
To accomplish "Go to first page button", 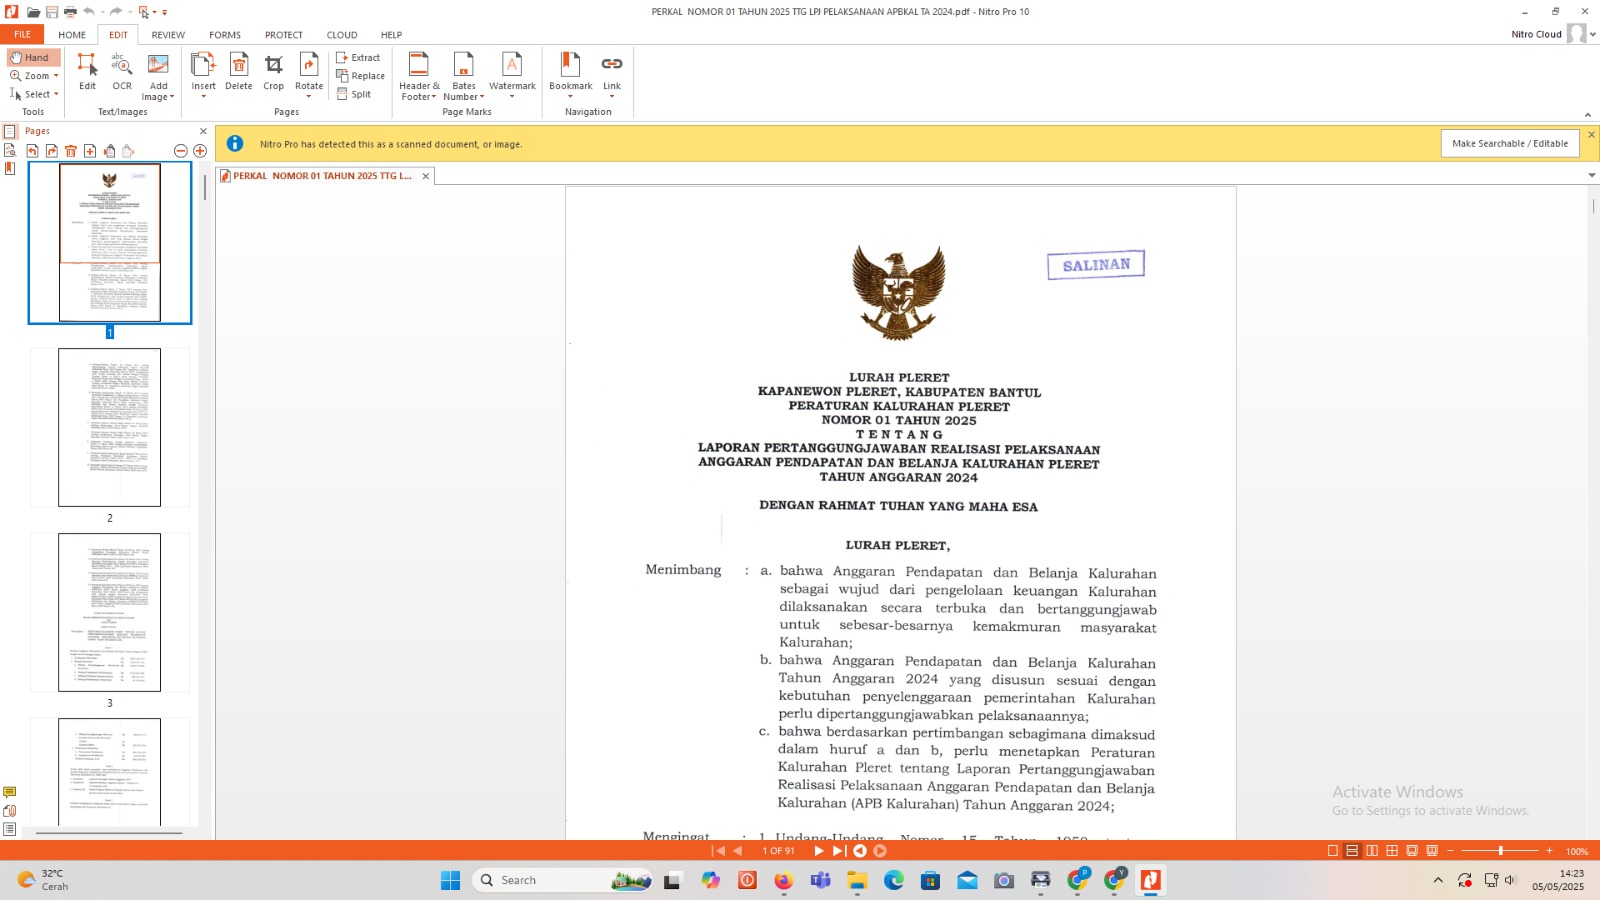I will point(718,851).
